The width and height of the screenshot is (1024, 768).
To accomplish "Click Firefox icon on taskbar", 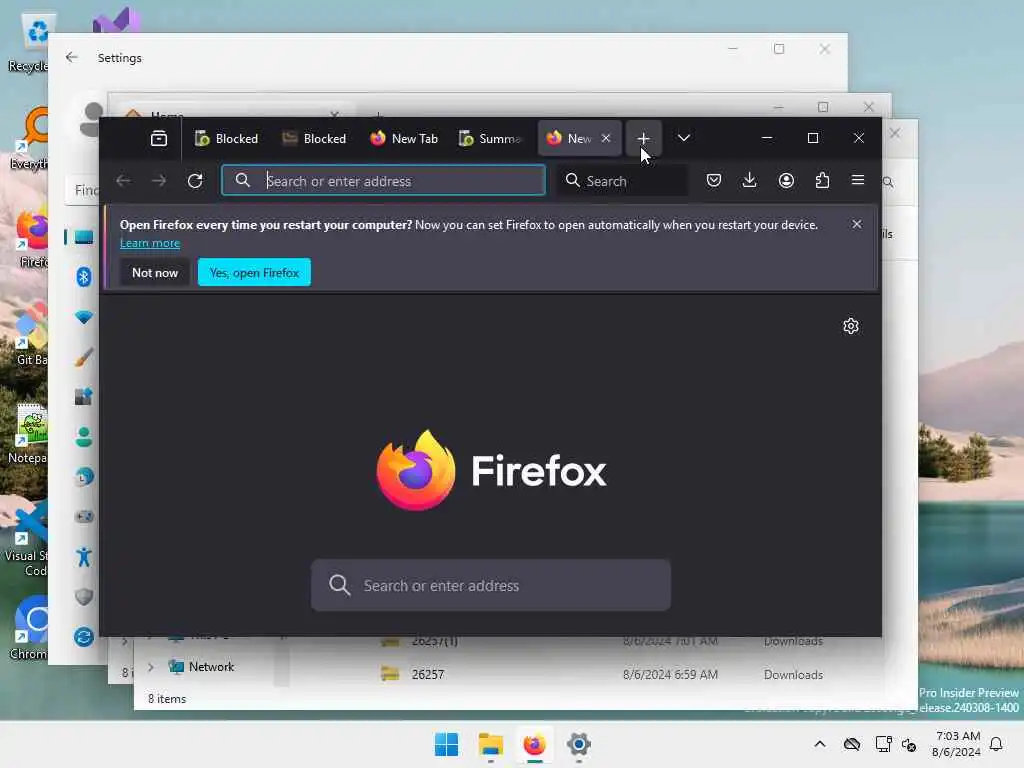I will (534, 744).
